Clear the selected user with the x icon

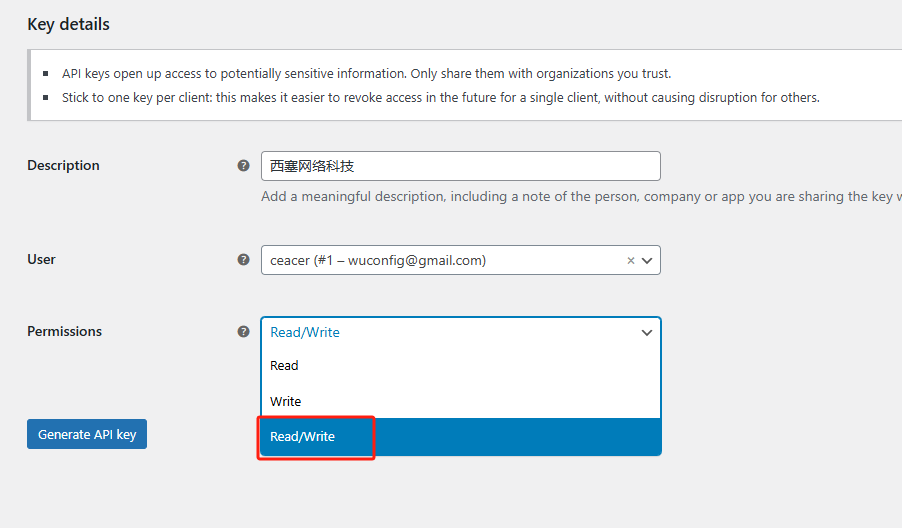tap(630, 261)
